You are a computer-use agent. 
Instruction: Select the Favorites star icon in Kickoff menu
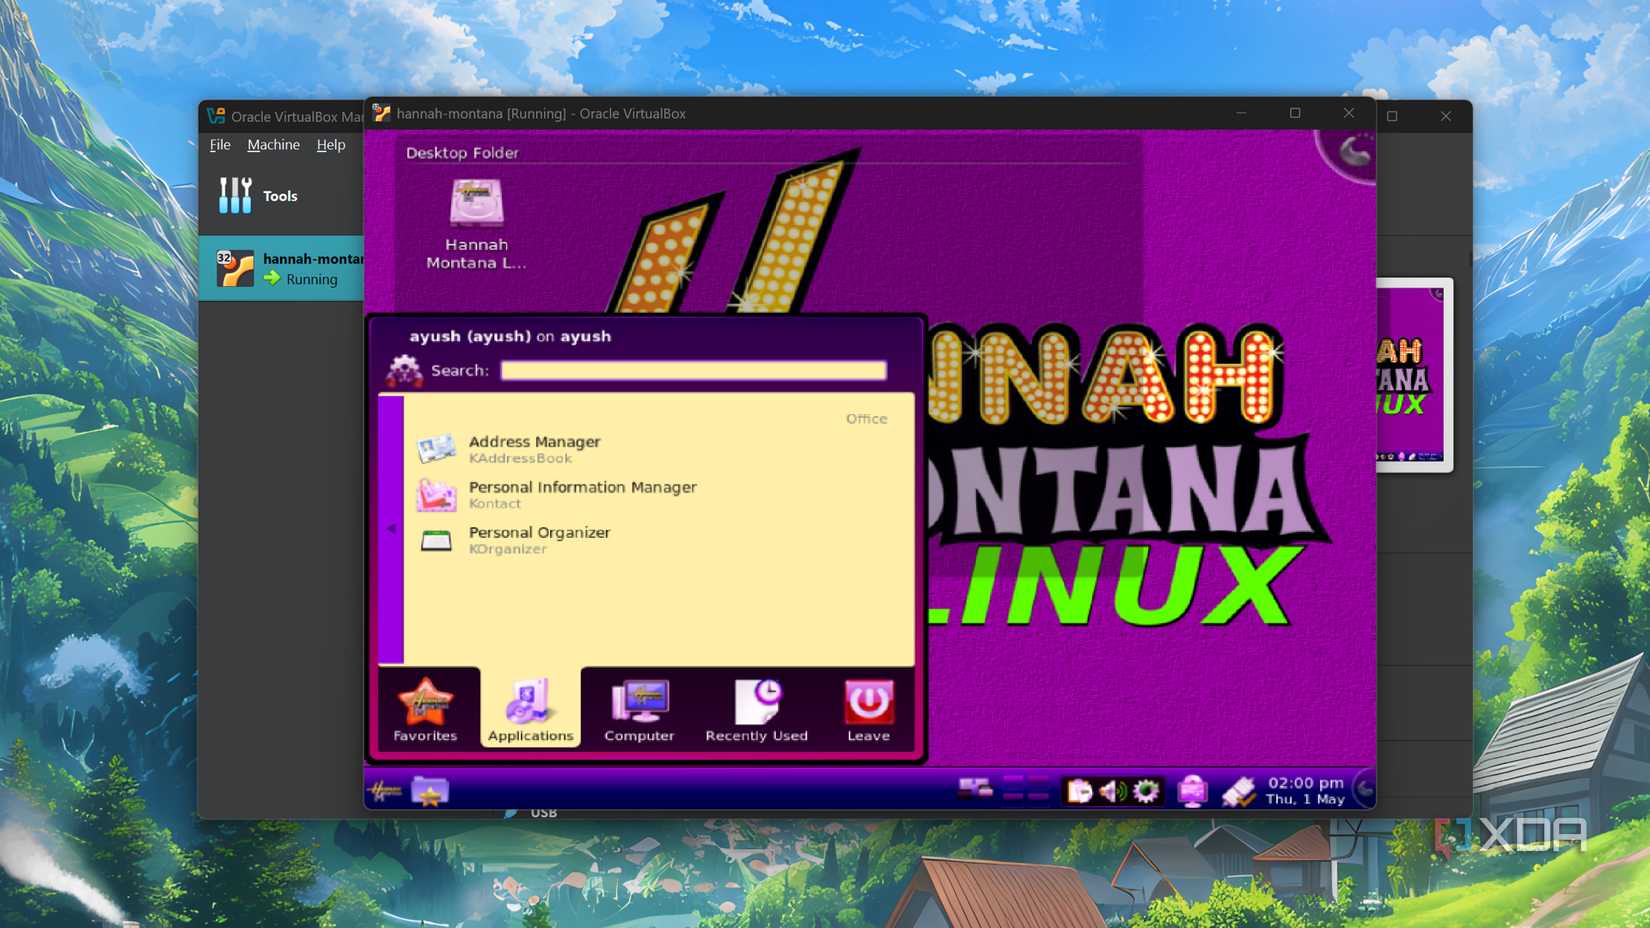coord(426,708)
